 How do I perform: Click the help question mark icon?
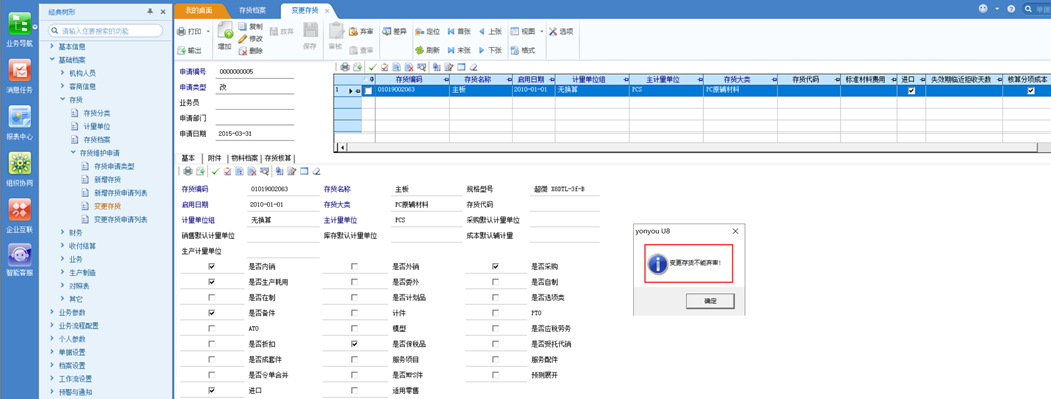point(1011,9)
